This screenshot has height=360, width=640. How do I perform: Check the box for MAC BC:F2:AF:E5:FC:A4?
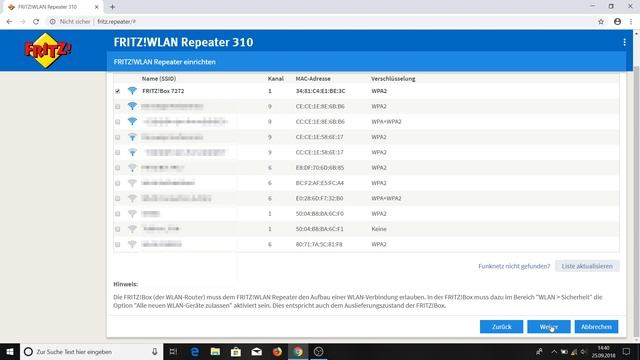click(118, 183)
